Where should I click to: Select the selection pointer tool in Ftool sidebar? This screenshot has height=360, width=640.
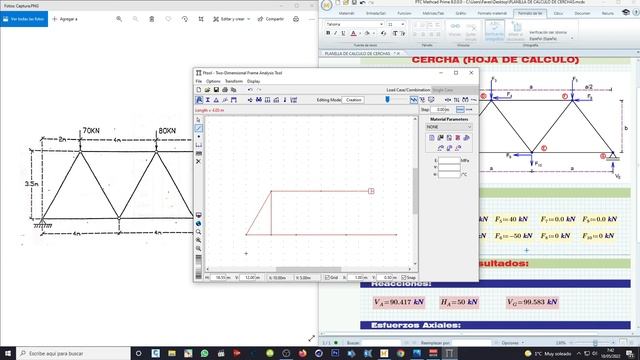(x=199, y=120)
